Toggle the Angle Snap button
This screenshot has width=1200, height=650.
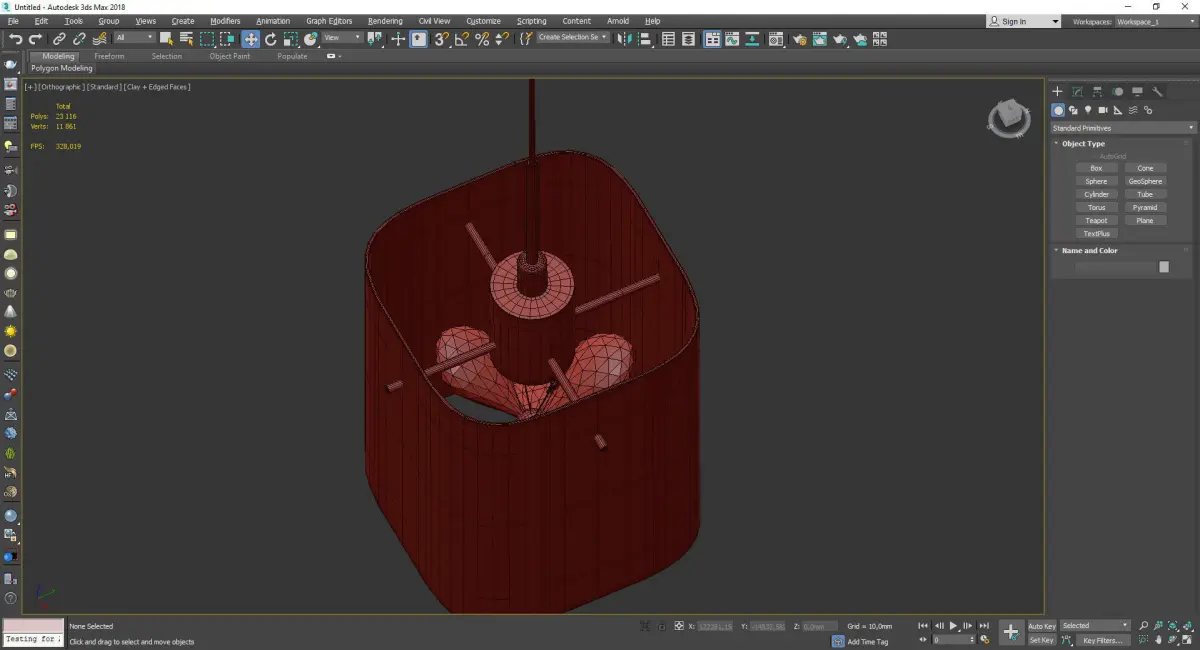462,39
